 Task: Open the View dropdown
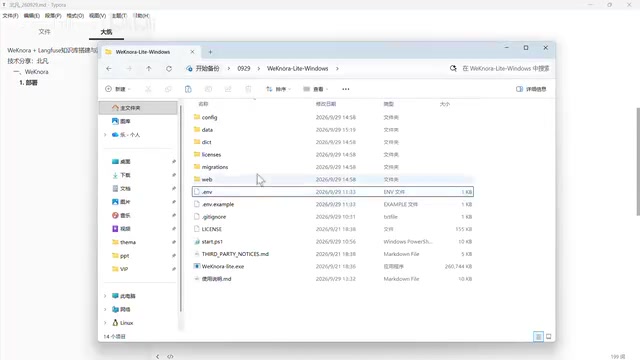tap(316, 89)
